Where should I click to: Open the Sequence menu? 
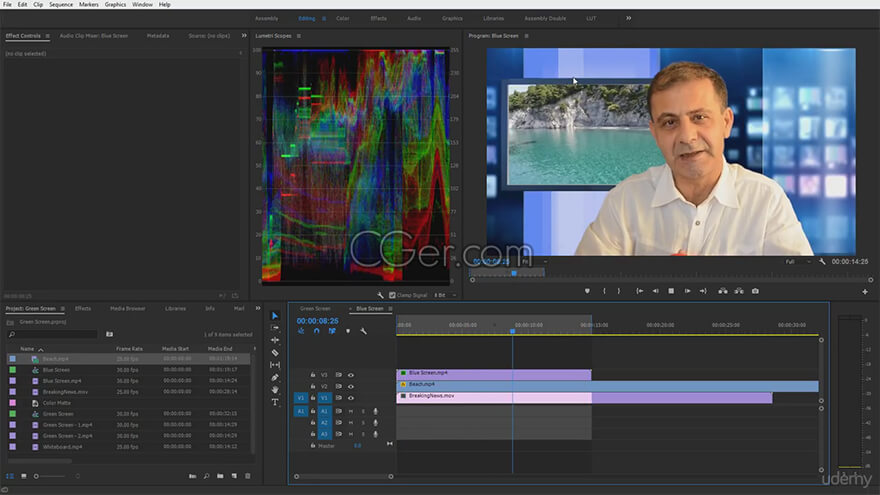pyautogui.click(x=61, y=4)
